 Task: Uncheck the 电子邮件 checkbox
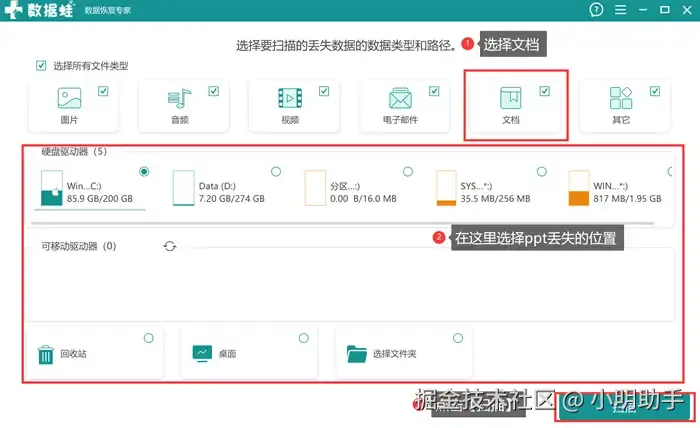pos(434,91)
